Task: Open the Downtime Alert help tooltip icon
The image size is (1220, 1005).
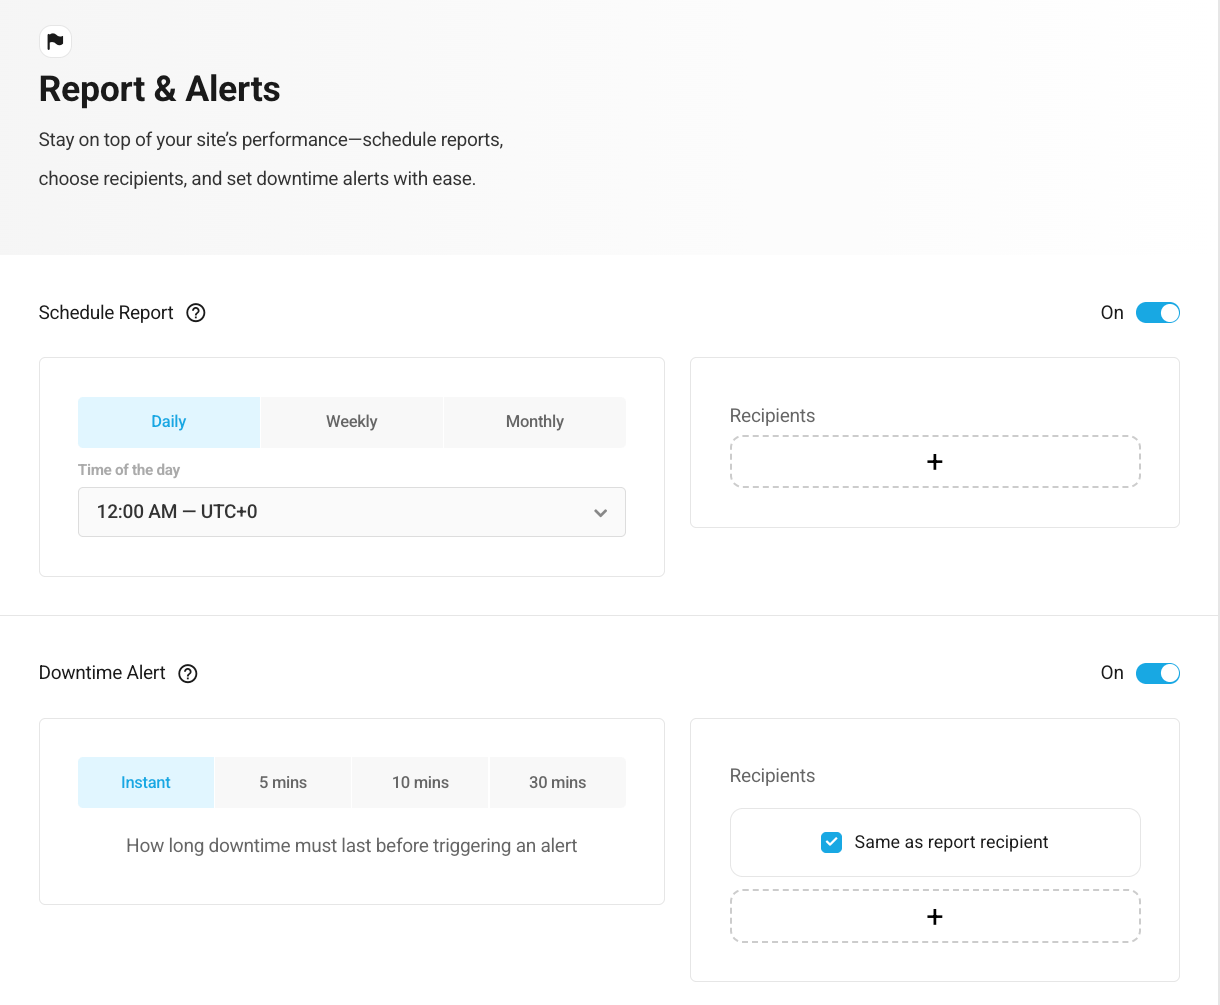Action: point(188,674)
